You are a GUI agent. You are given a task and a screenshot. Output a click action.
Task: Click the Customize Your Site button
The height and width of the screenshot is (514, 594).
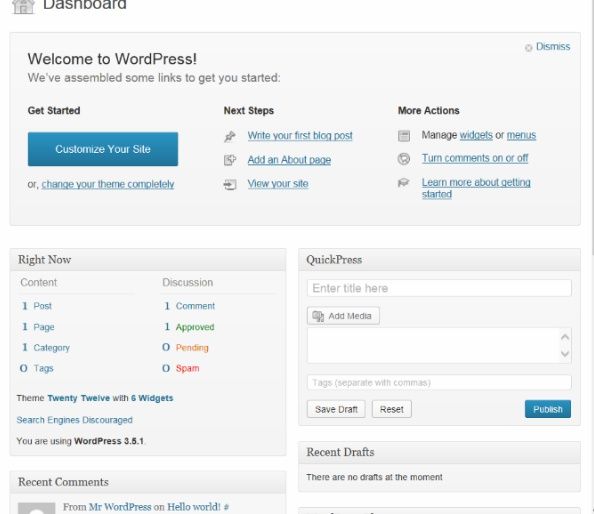pyautogui.click(x=103, y=149)
